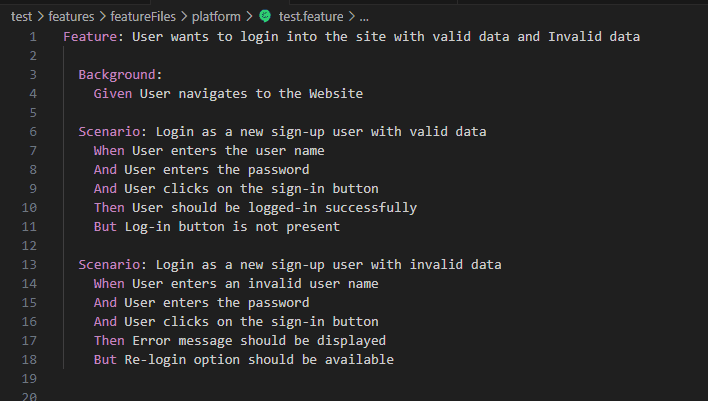Screen dimensions: 708x401
Task: Select the 'features' breadcrumb segment
Action: pos(71,17)
